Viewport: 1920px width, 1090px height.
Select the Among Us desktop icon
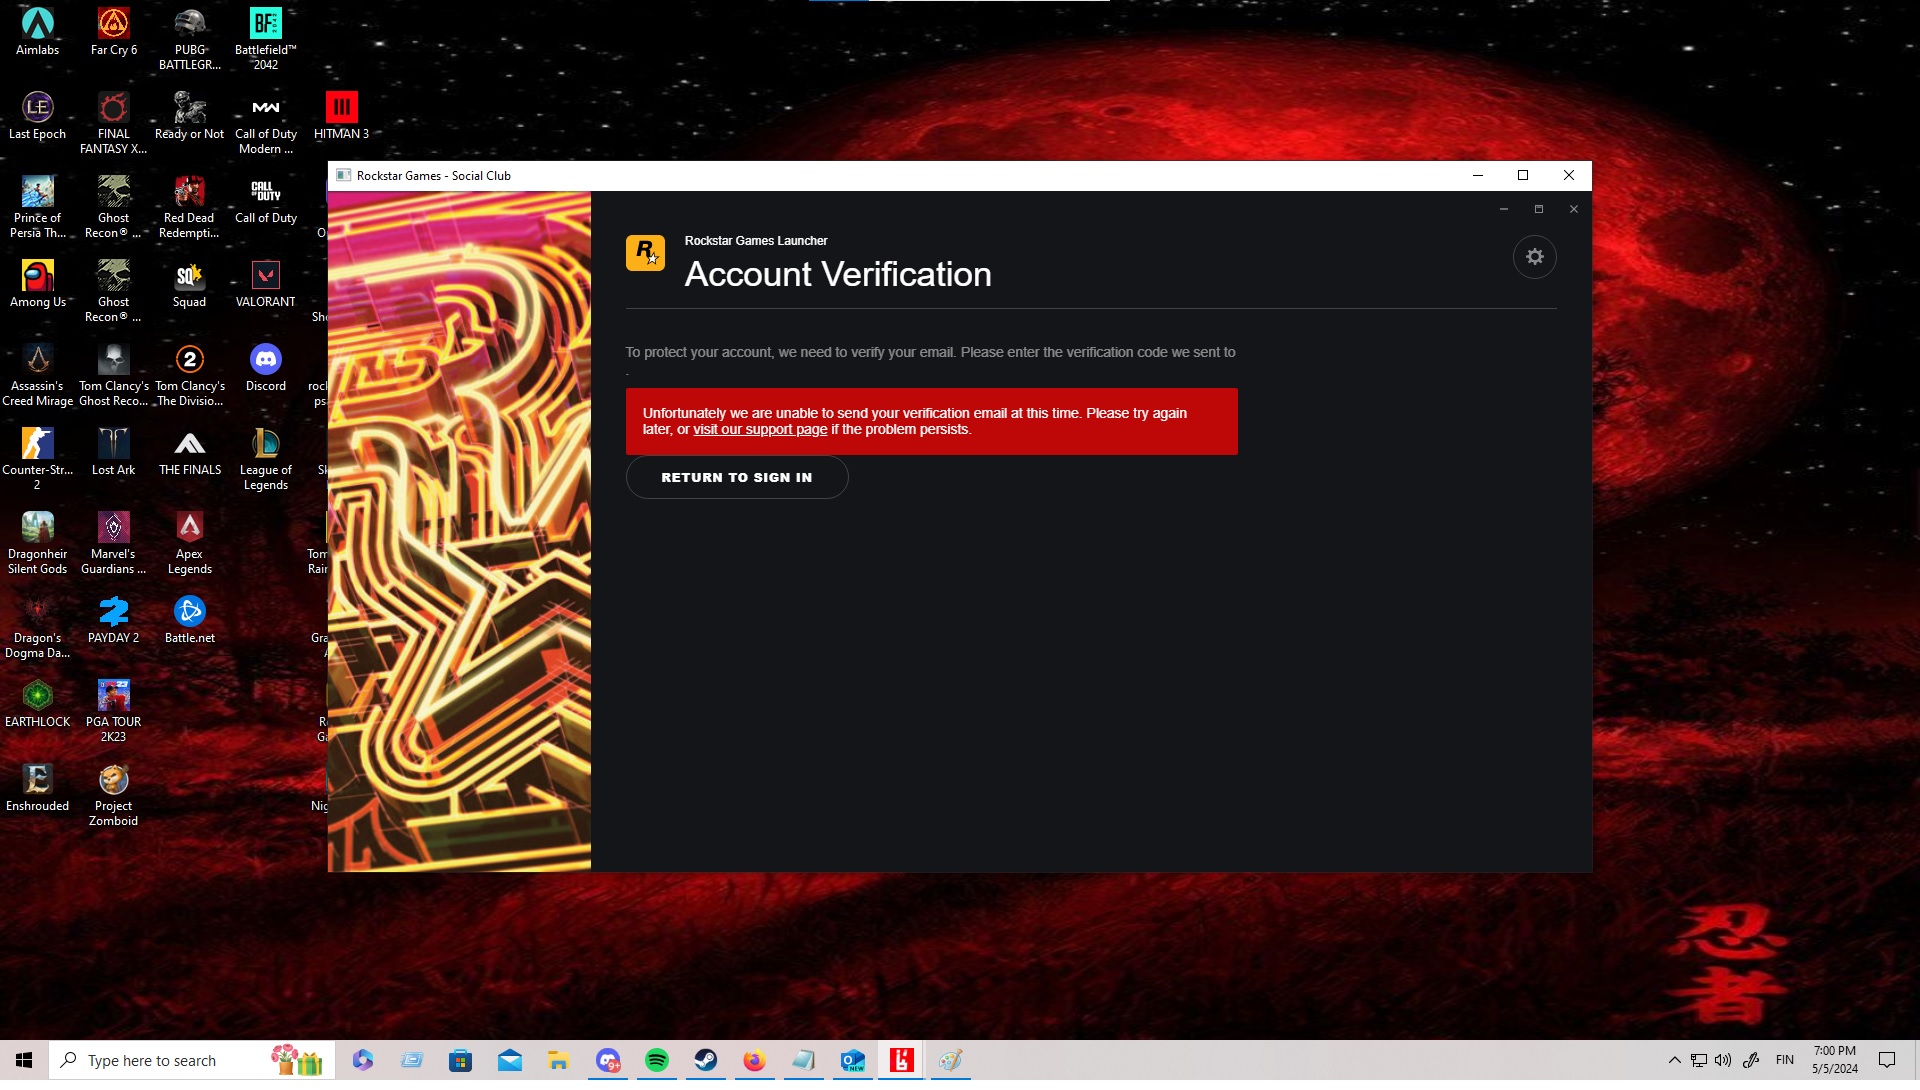(38, 284)
